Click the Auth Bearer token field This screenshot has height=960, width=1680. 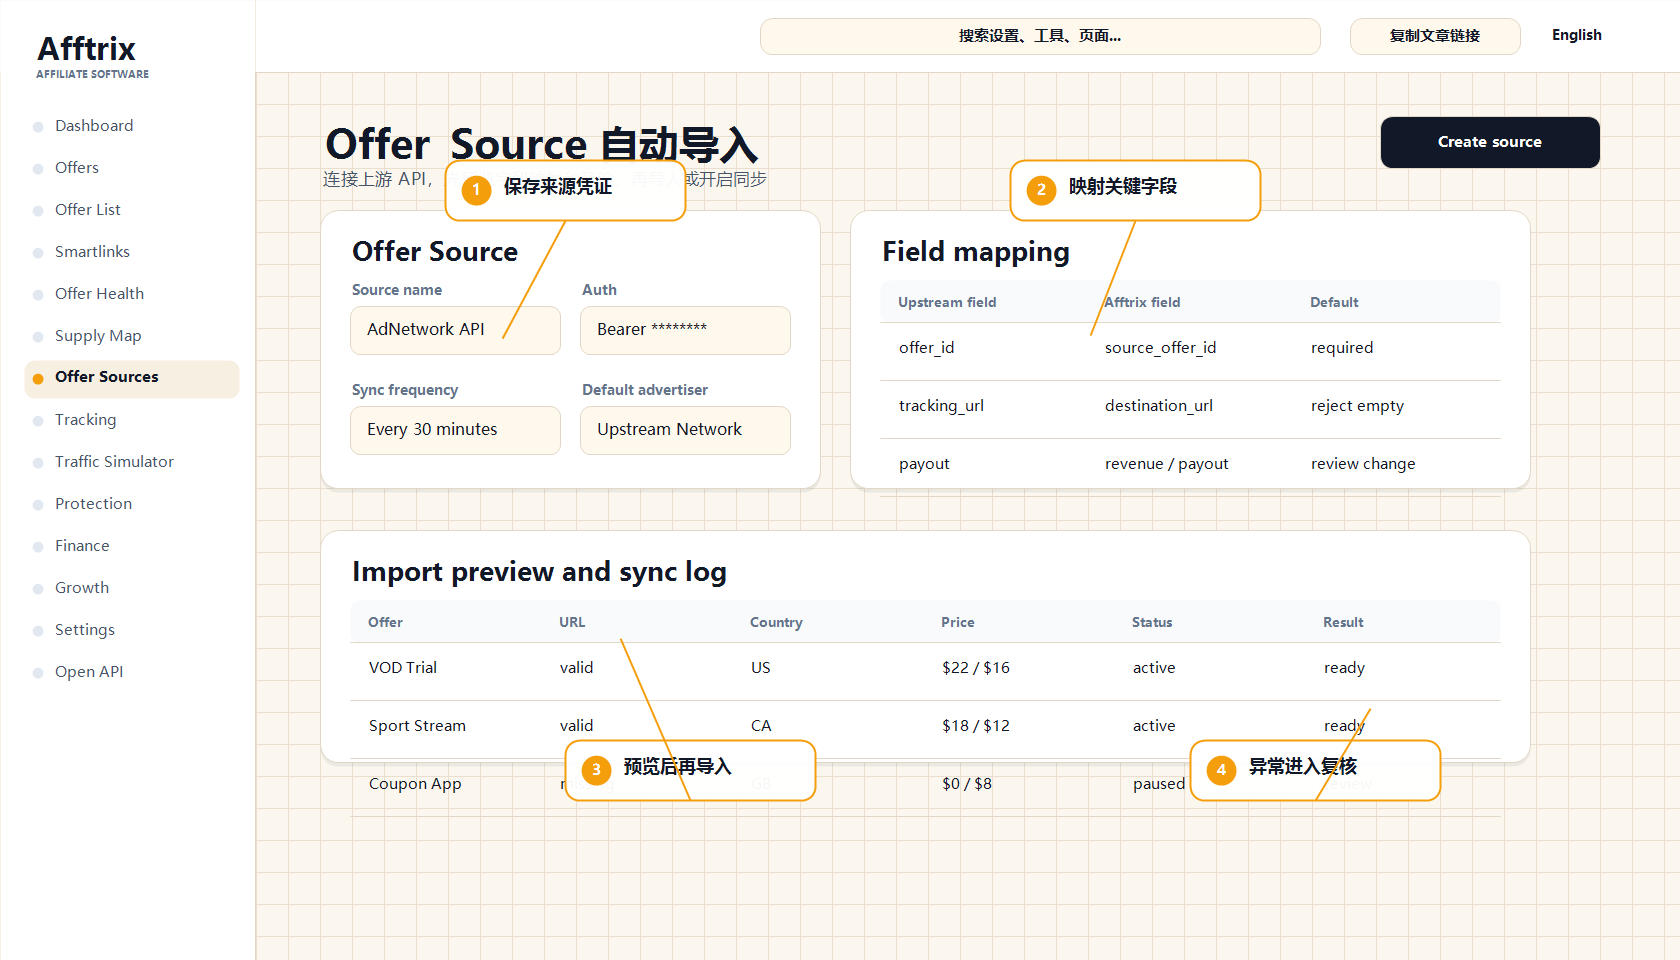point(685,330)
